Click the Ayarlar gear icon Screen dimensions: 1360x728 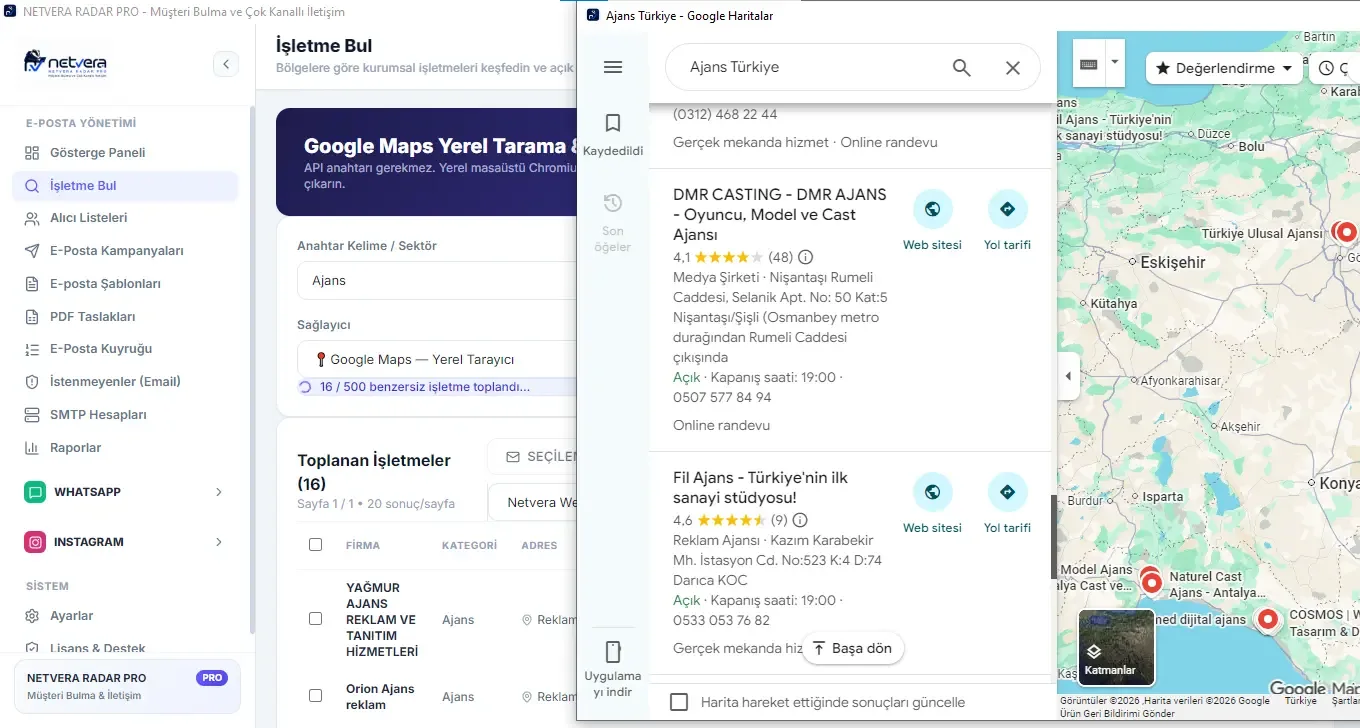[31, 616]
